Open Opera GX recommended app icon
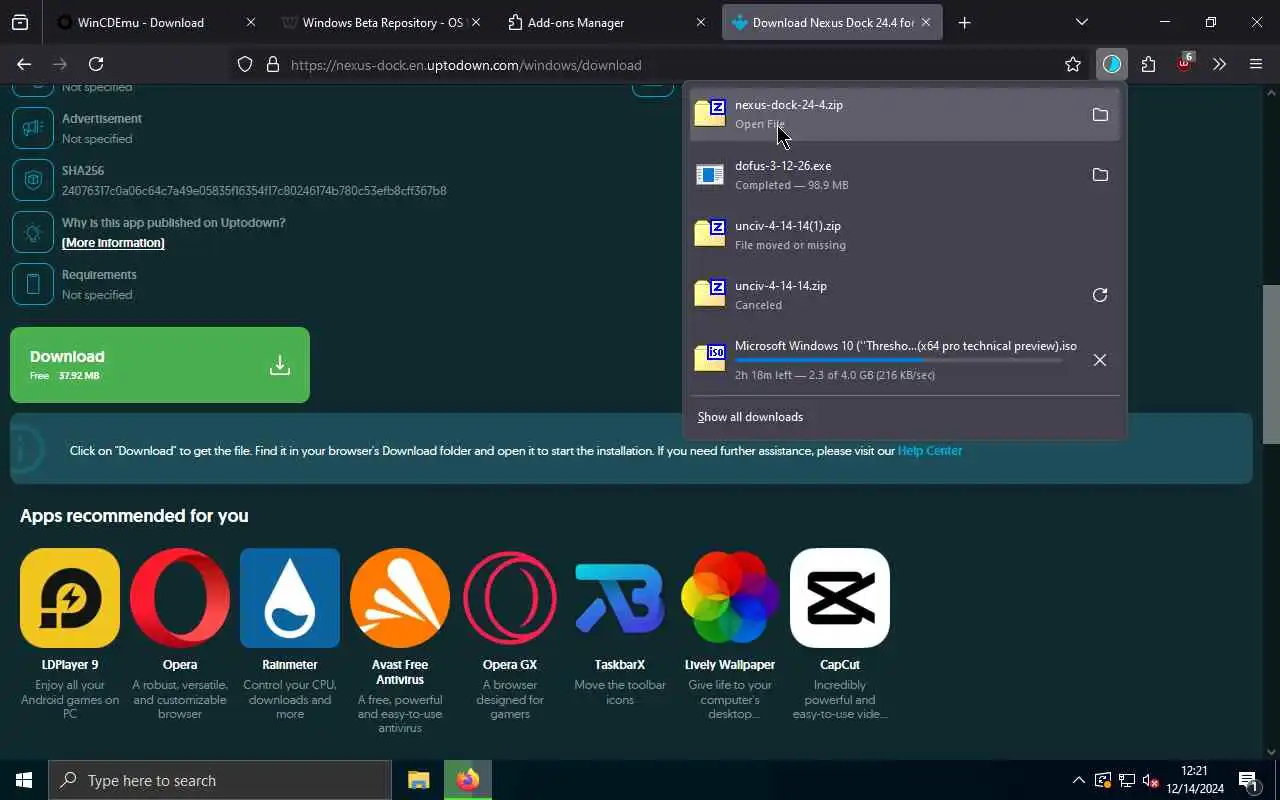Viewport: 1280px width, 800px height. click(510, 598)
